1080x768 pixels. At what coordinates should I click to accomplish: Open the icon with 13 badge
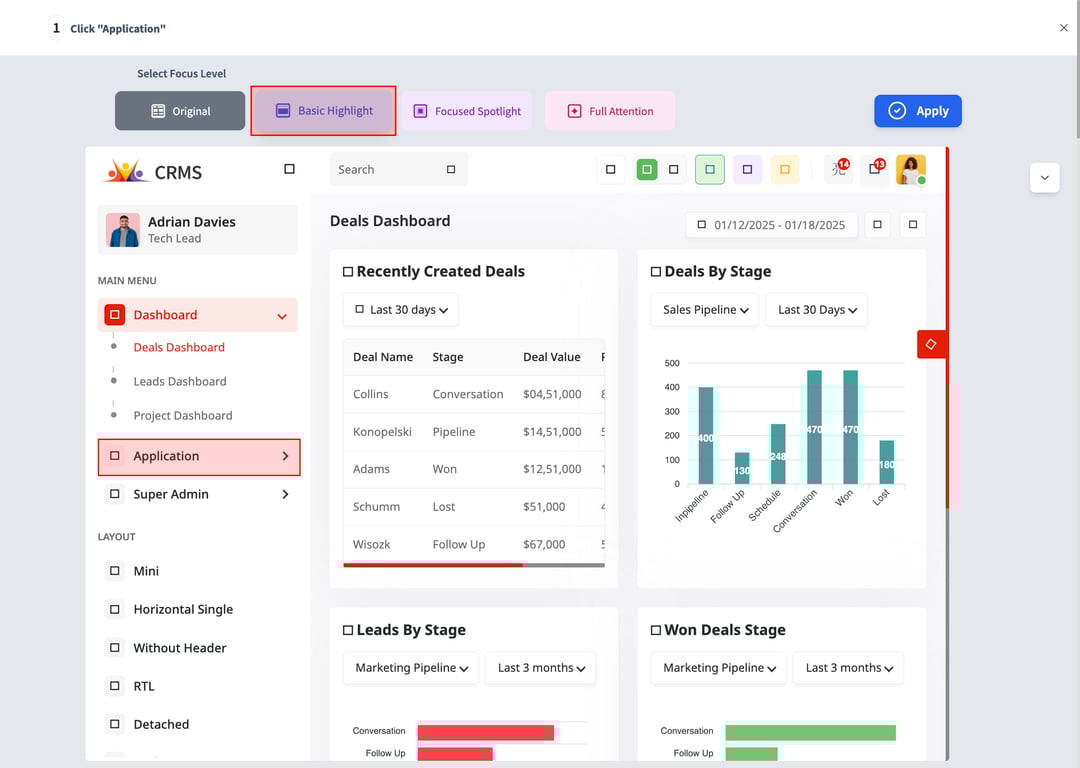874,169
